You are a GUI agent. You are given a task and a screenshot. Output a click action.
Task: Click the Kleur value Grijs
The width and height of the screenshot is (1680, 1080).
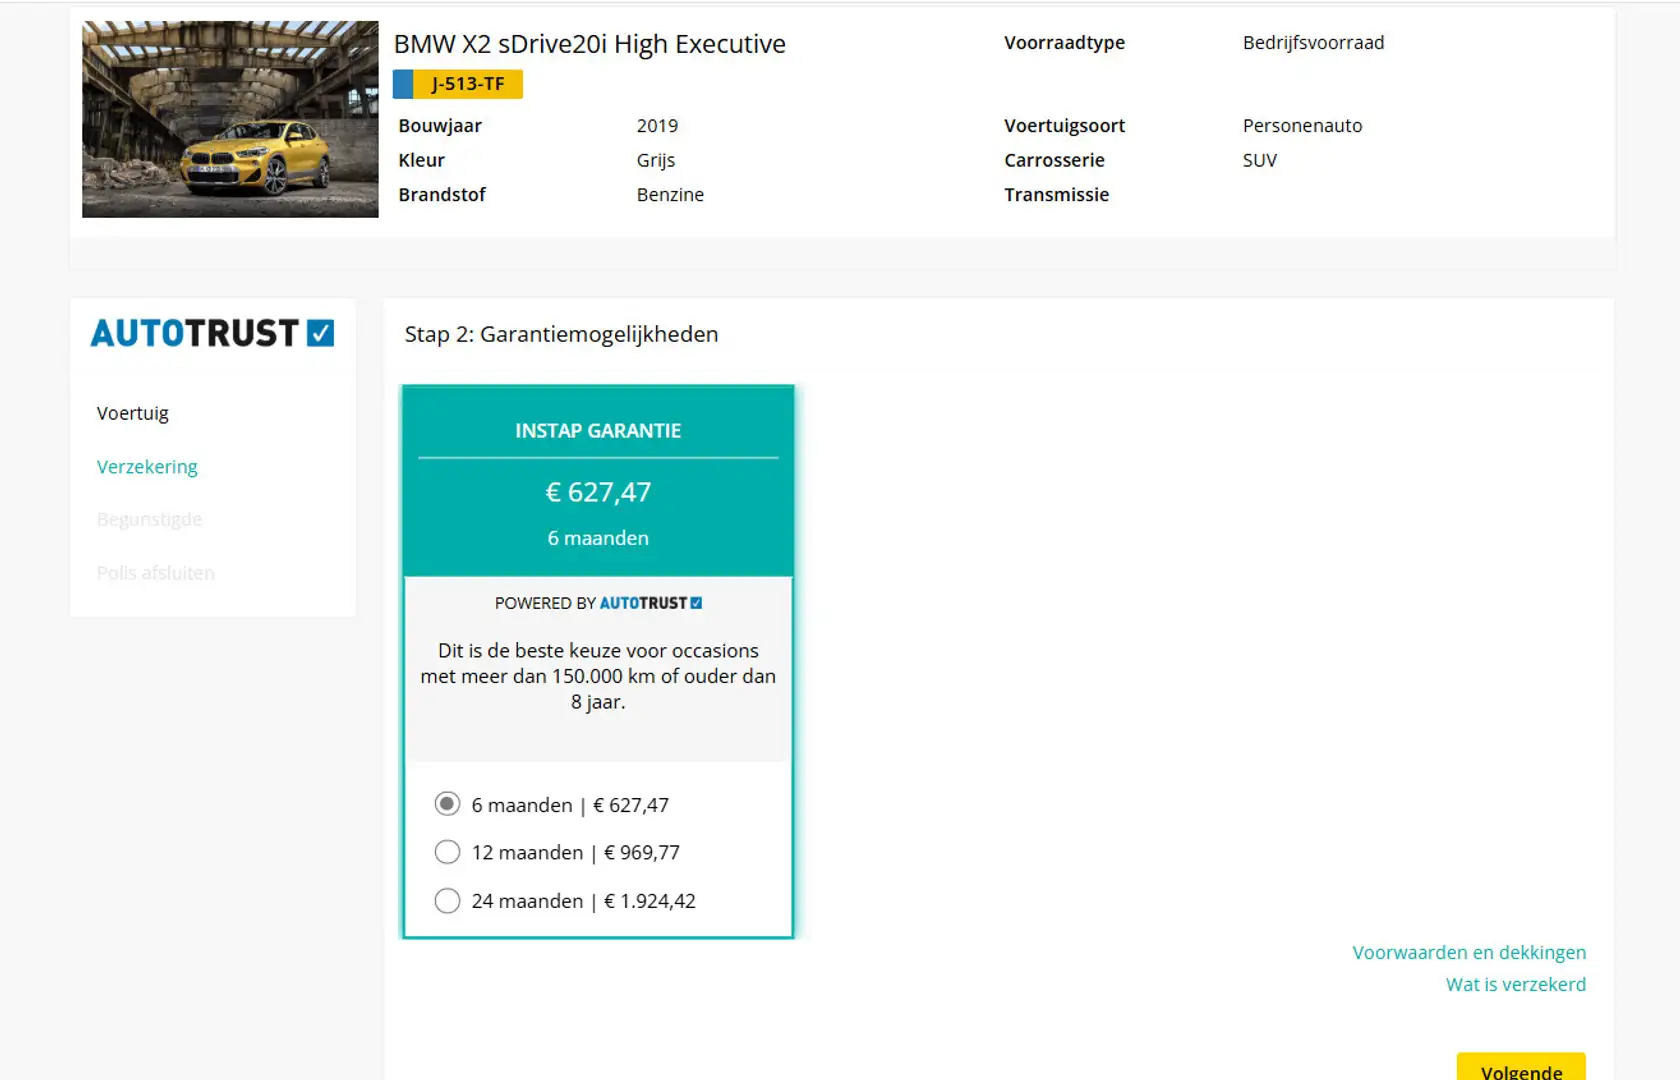(x=656, y=160)
